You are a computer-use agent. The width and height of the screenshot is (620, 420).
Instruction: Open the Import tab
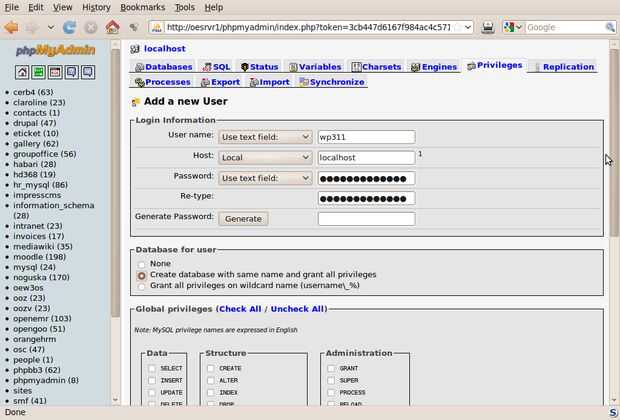point(270,82)
